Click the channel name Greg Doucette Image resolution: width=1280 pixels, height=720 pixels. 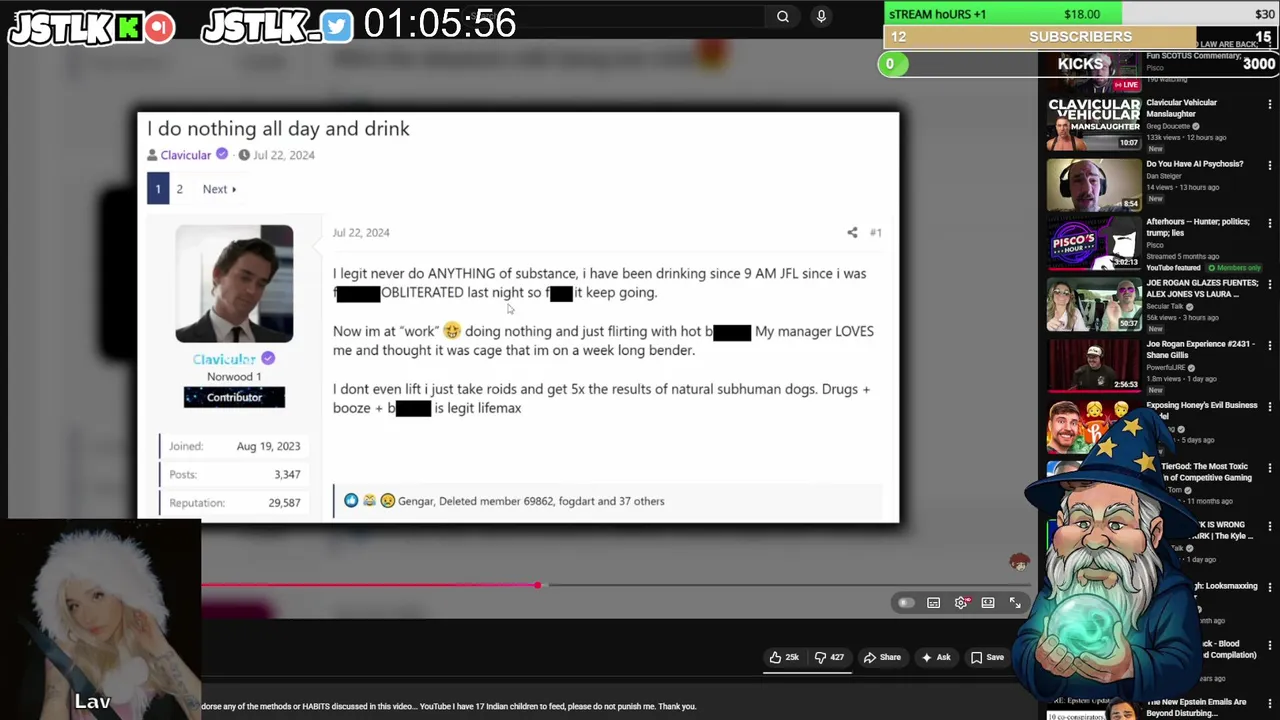click(x=1167, y=126)
